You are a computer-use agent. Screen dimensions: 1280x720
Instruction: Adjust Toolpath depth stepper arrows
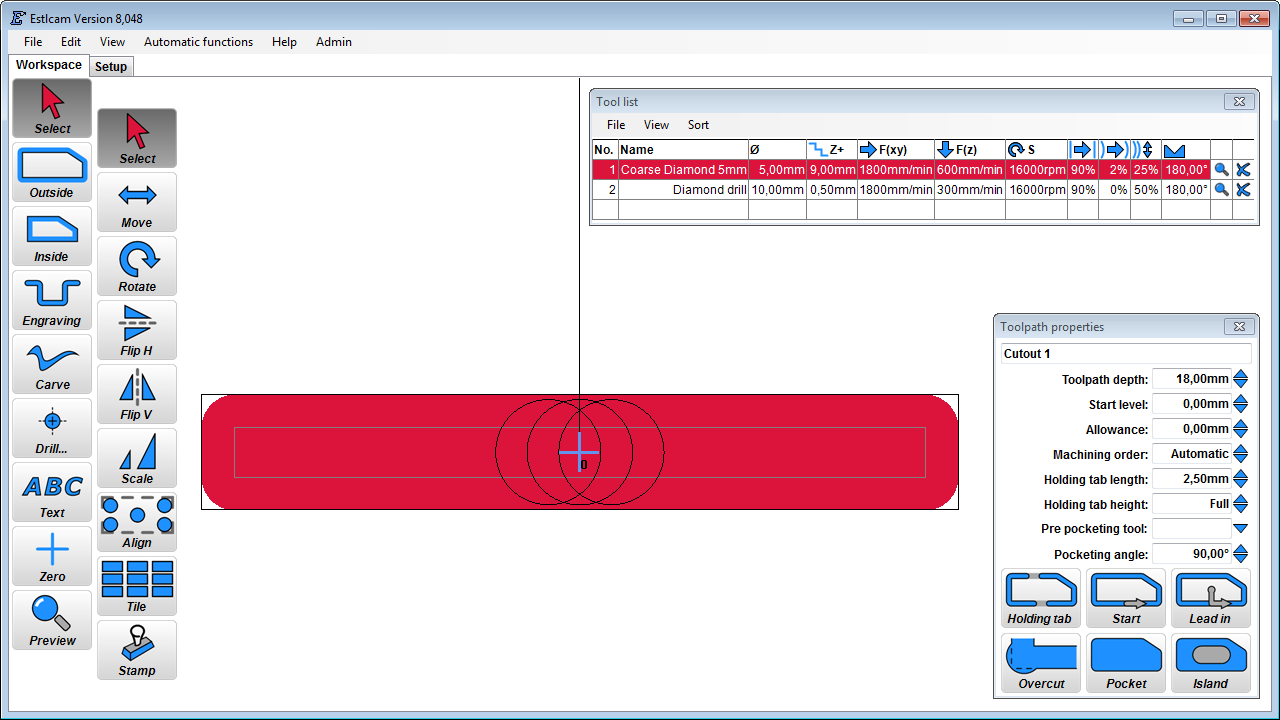pos(1241,379)
